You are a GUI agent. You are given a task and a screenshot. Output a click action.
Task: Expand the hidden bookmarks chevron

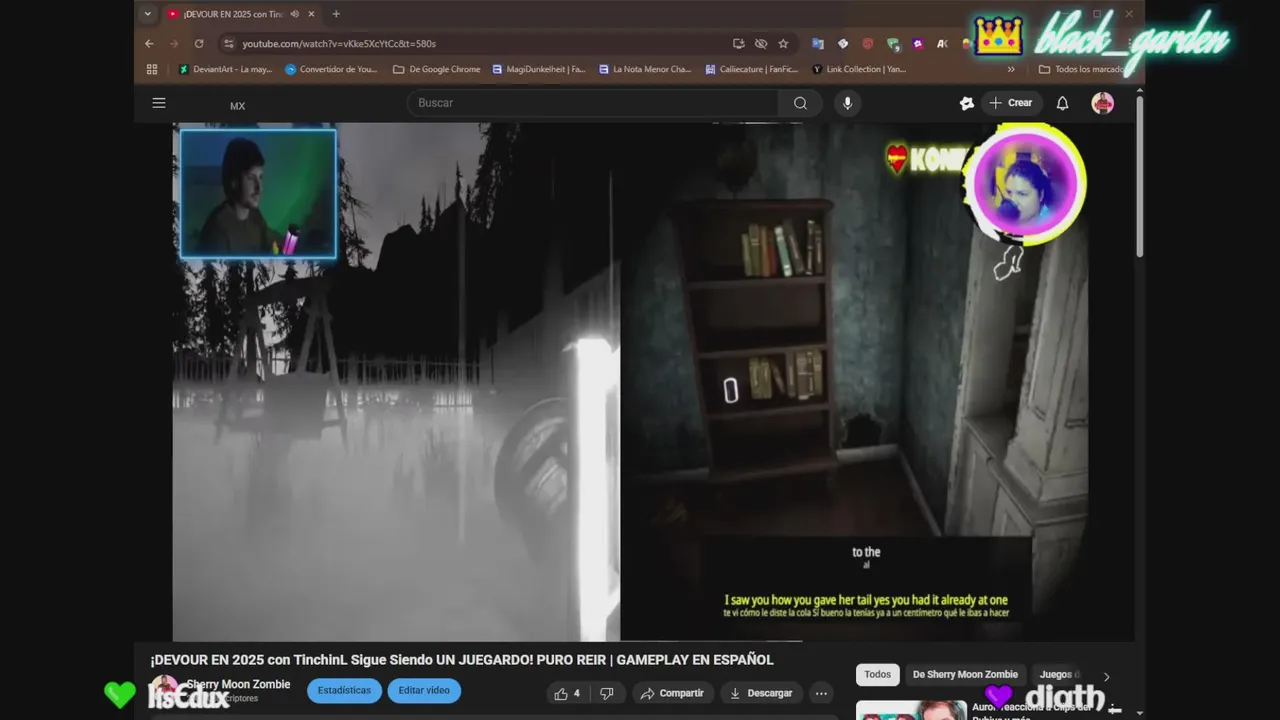tap(1011, 69)
